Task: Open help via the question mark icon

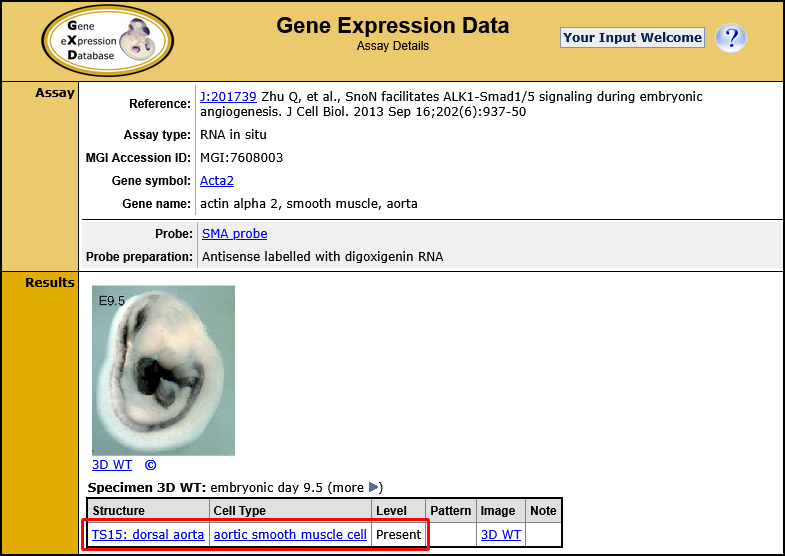Action: [x=732, y=38]
